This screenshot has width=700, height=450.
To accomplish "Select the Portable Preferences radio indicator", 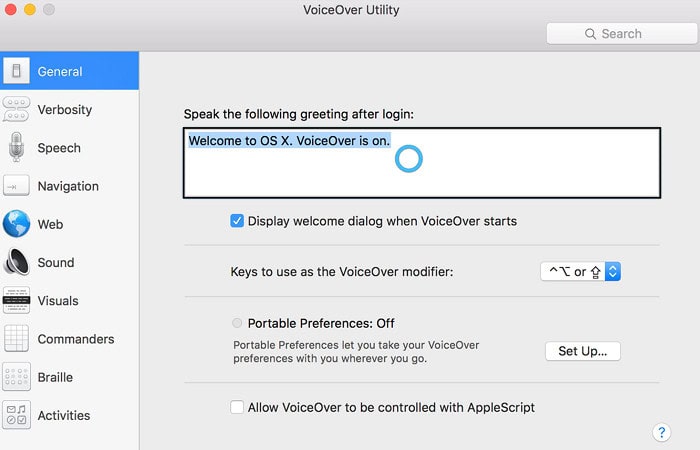I will pos(237,323).
